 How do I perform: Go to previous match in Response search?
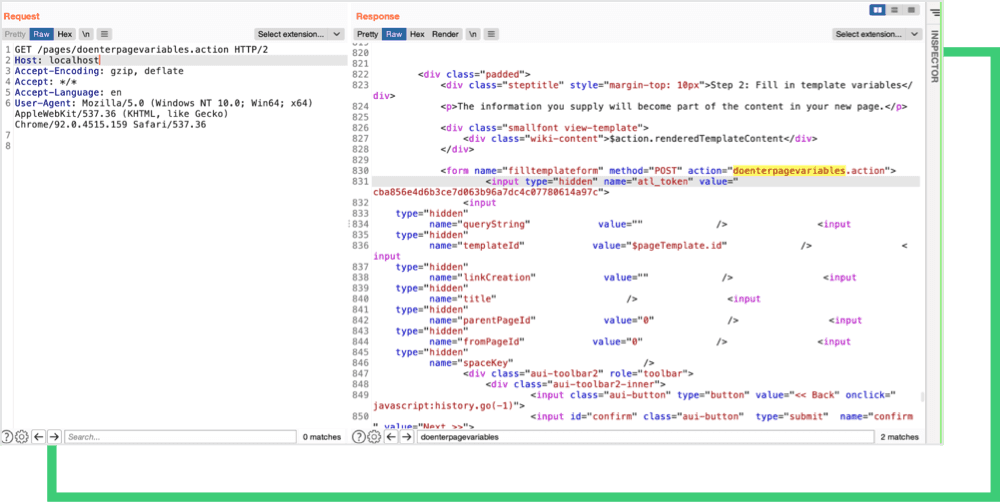(391, 437)
